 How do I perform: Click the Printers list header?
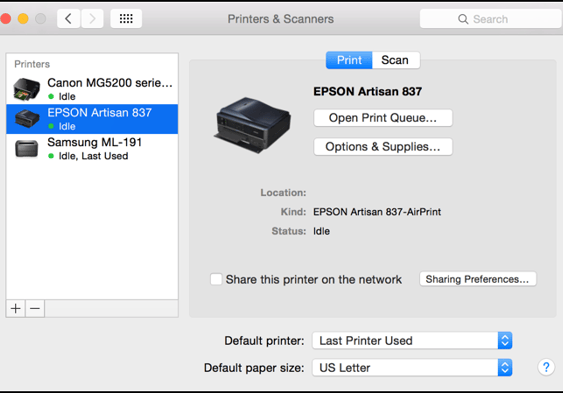(32, 64)
